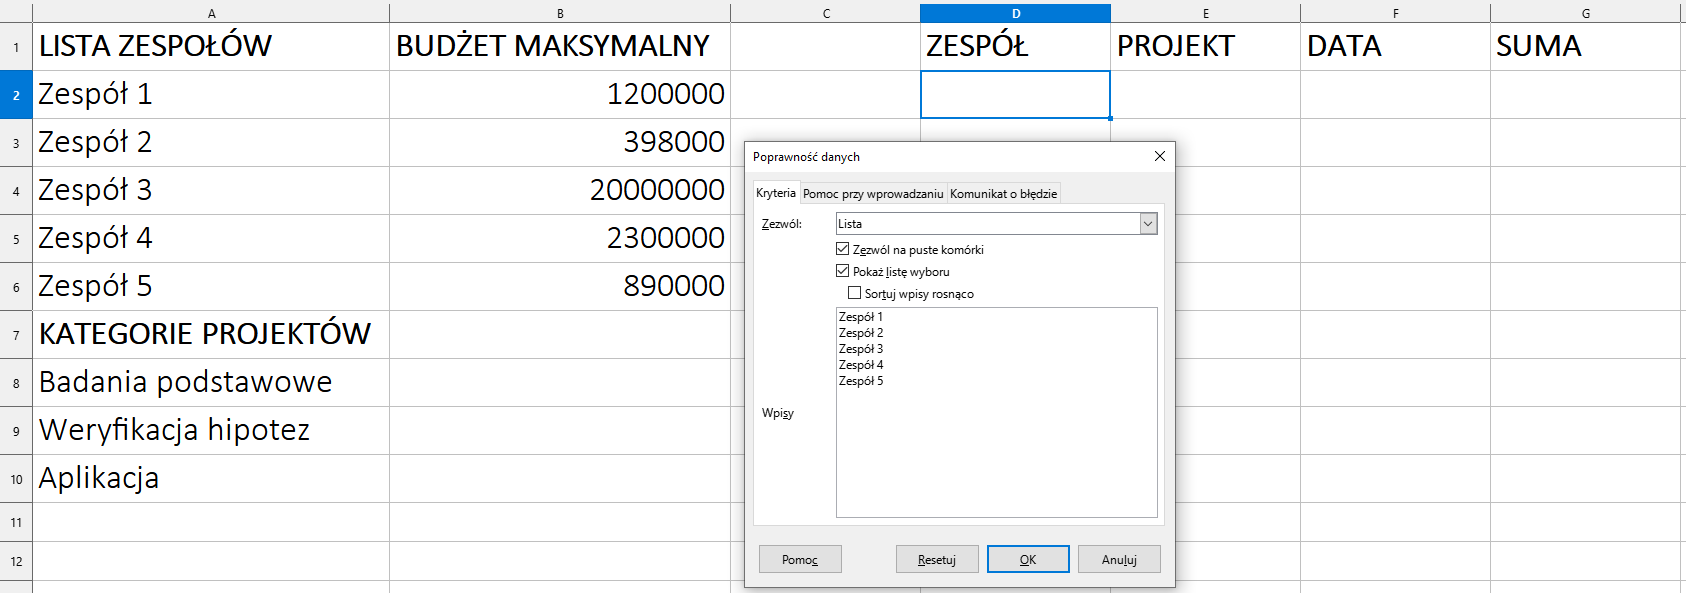The width and height of the screenshot is (1686, 593).
Task: Click cell containing Zespół 3
Action: [210, 190]
